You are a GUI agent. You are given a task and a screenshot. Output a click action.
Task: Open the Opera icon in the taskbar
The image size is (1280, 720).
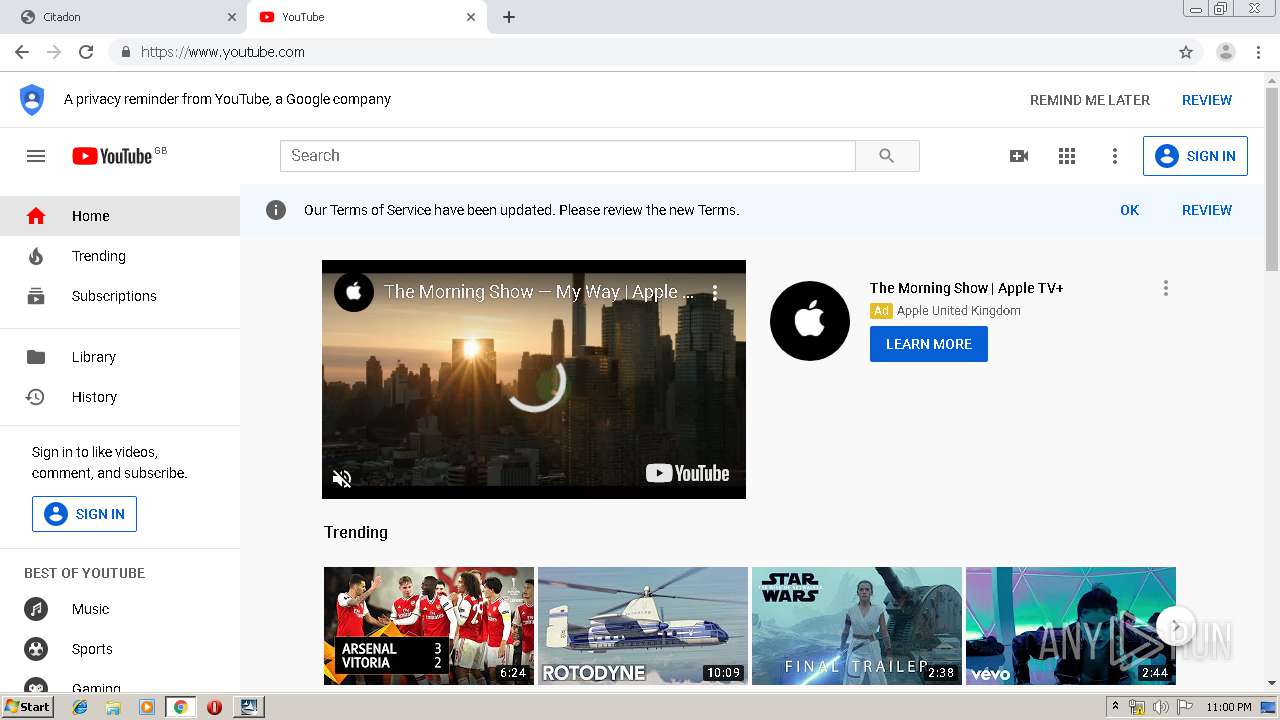(214, 707)
